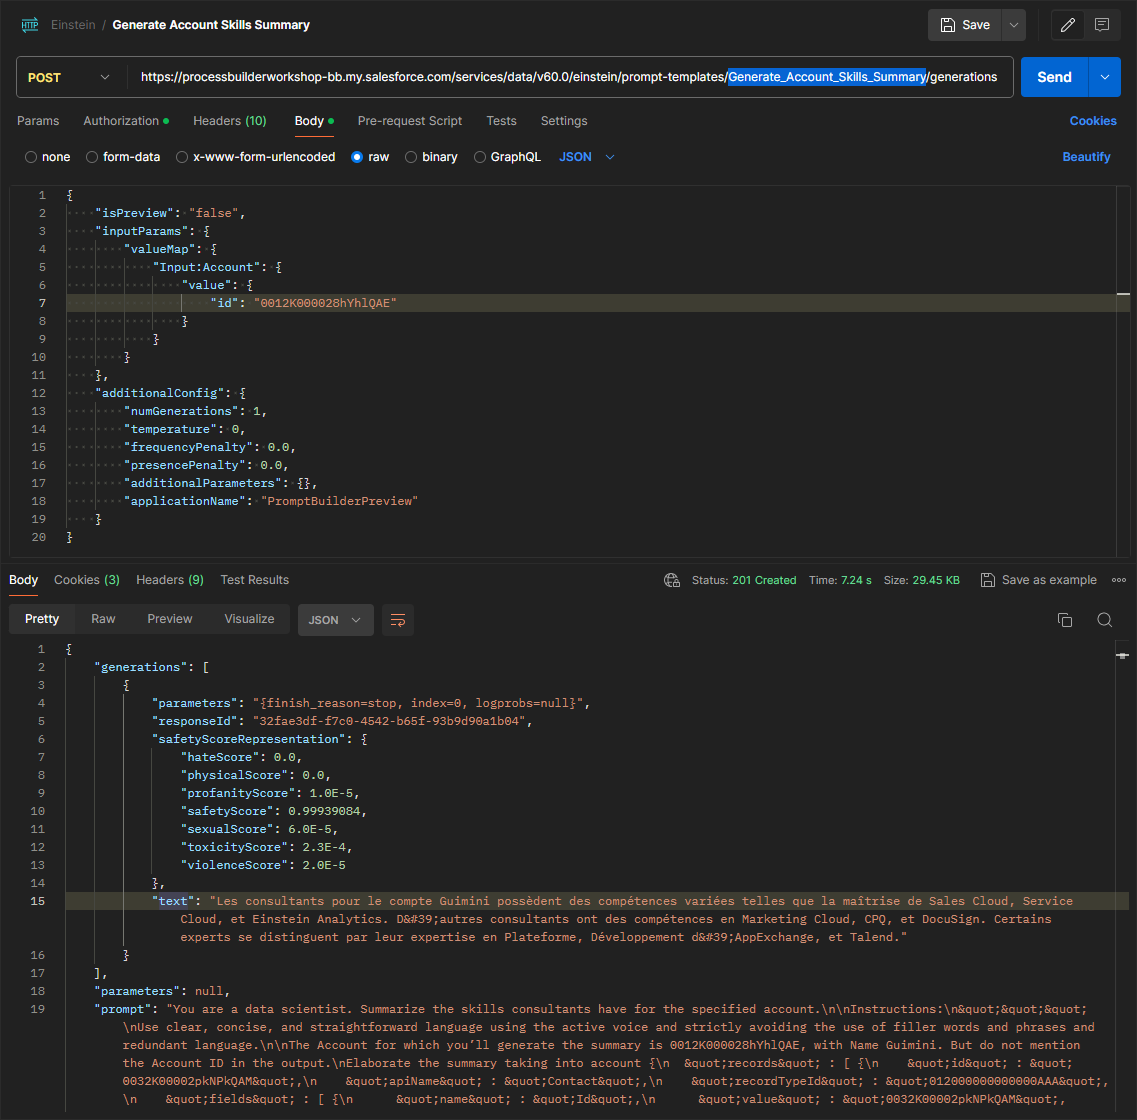Click the Send button
Image resolution: width=1137 pixels, height=1120 pixels.
click(1054, 77)
